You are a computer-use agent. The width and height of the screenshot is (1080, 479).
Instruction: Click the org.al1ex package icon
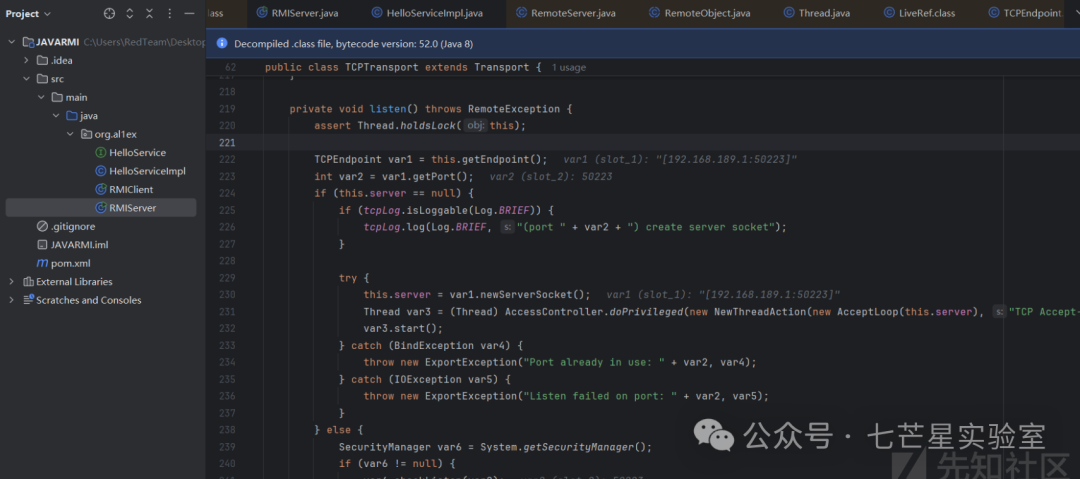(x=86, y=134)
